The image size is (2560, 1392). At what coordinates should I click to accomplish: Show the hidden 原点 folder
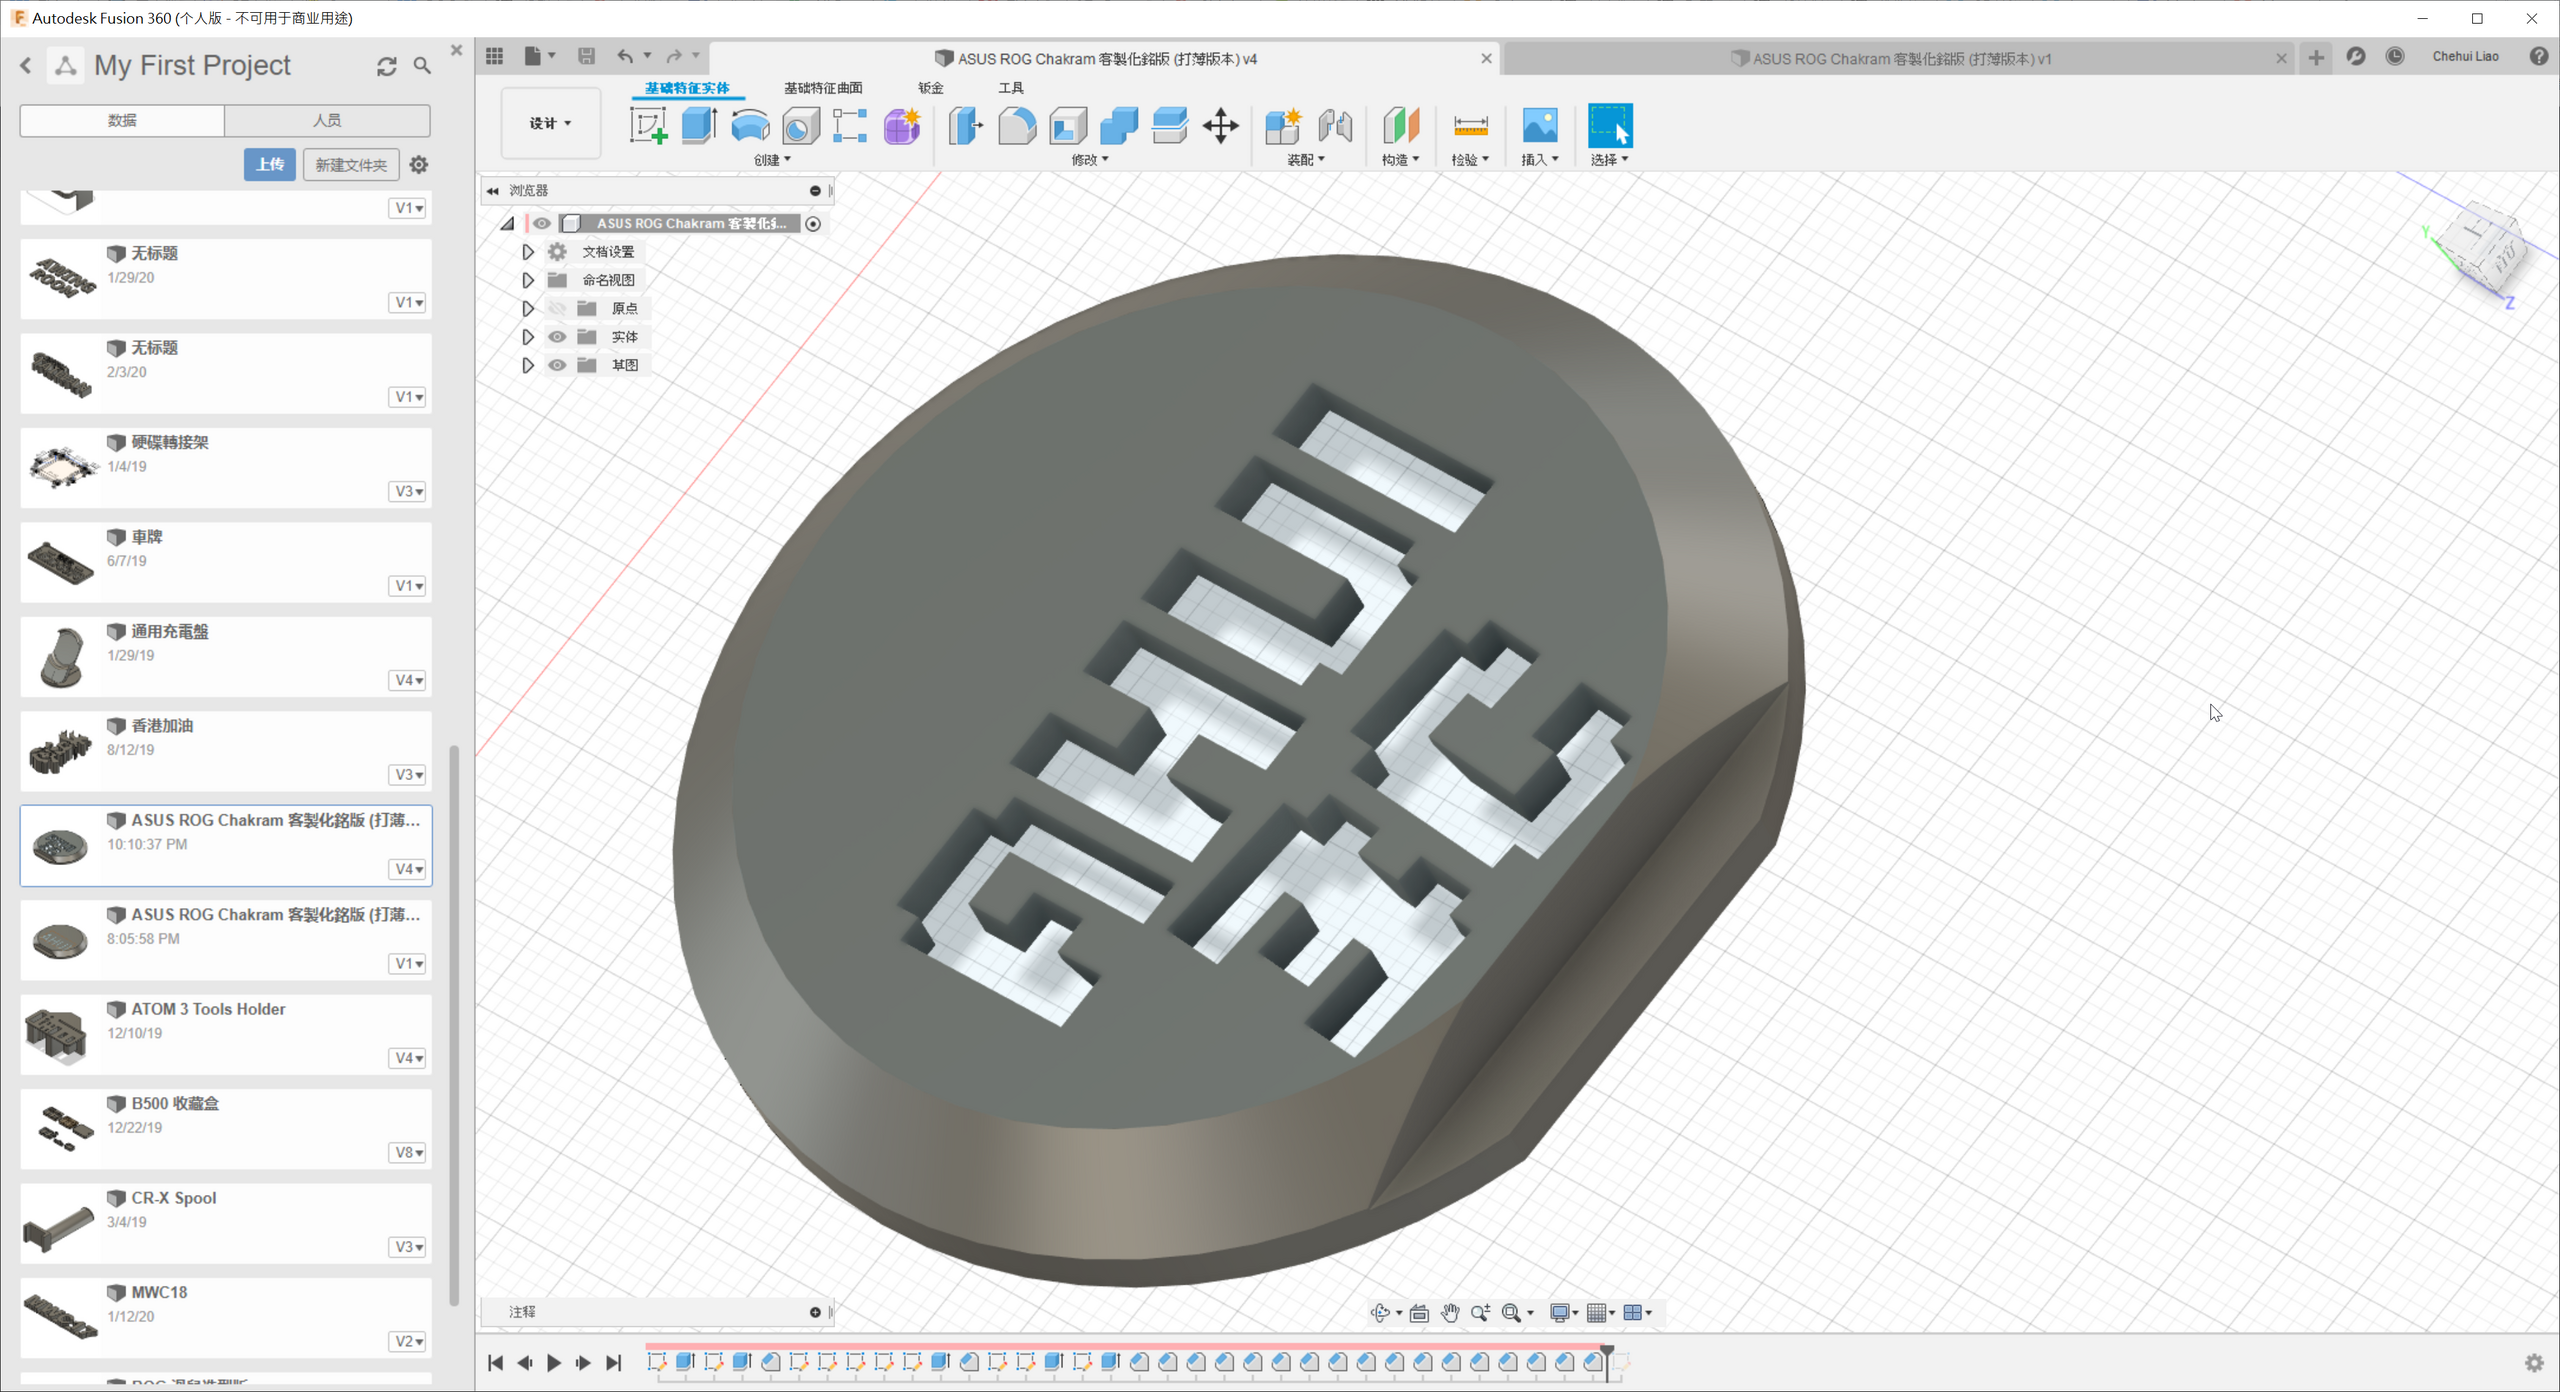pos(557,309)
